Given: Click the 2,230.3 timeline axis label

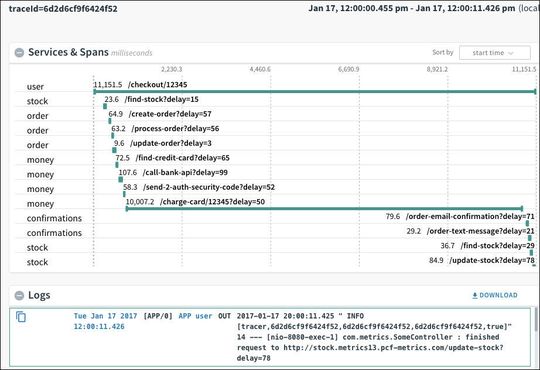Looking at the screenshot, I should coord(172,69).
